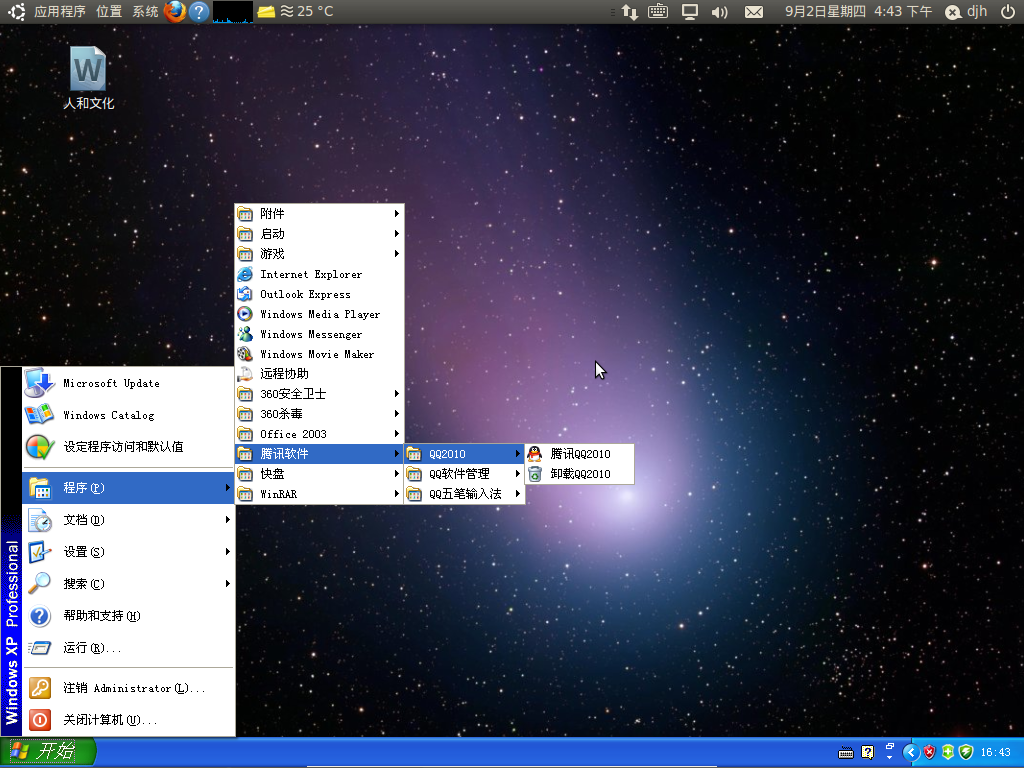Launch 腾讯QQ2010 penguin item
Viewport: 1024px width, 768px height.
[579, 454]
